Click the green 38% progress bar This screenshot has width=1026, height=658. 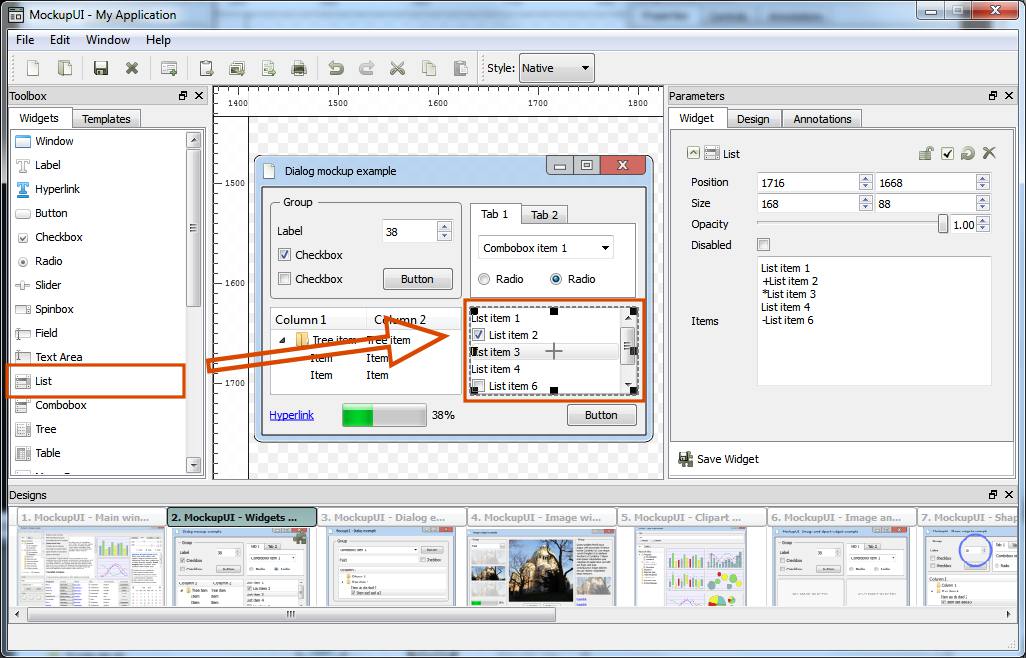click(384, 415)
